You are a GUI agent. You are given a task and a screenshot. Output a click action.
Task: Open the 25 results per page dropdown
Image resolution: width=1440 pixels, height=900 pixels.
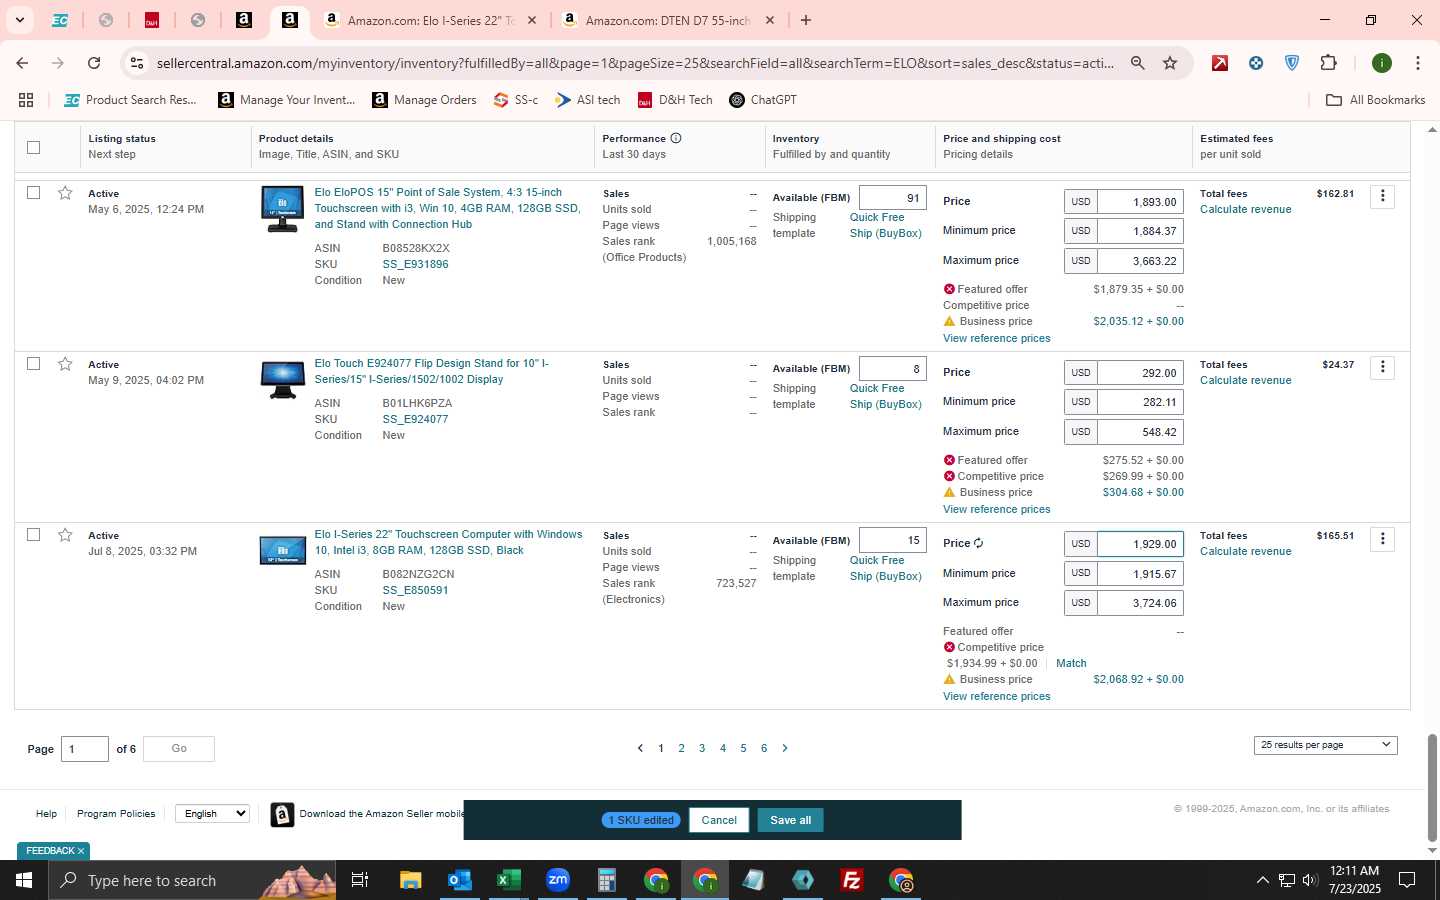1325,745
